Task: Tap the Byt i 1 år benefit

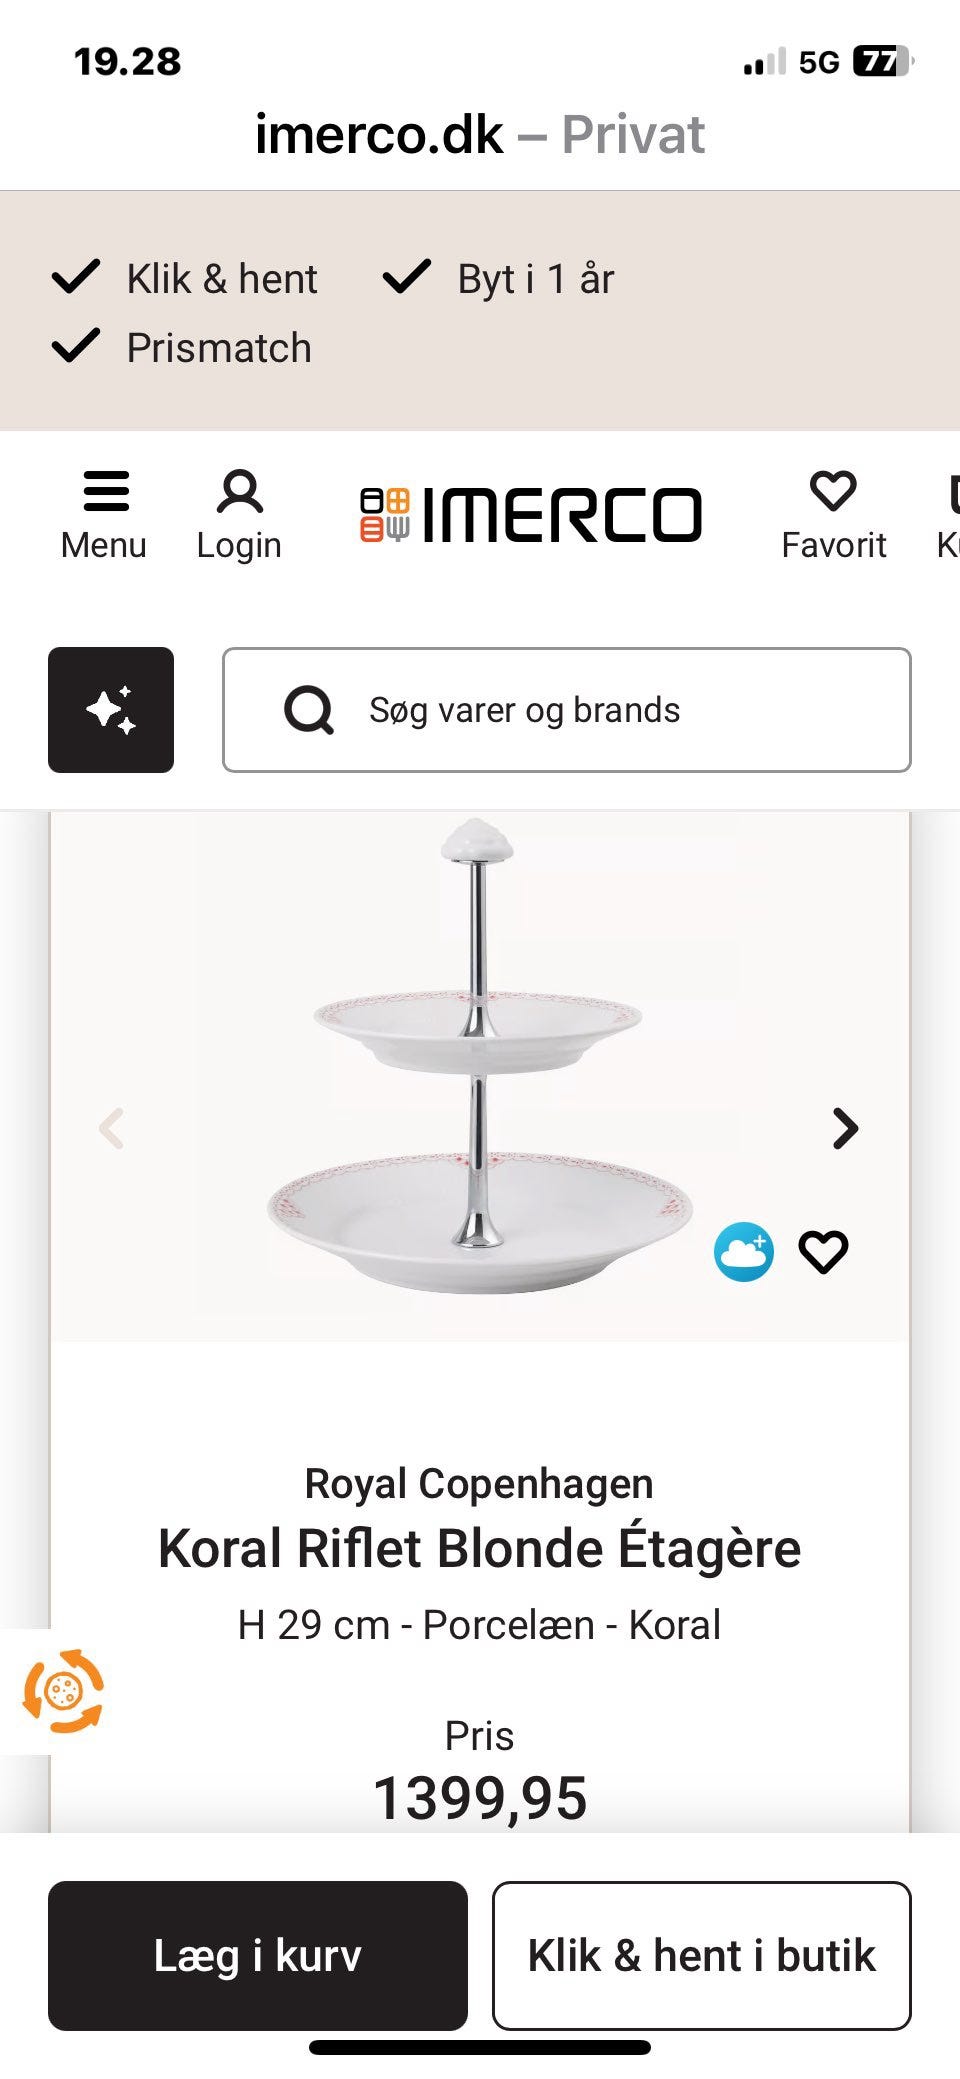Action: point(500,278)
